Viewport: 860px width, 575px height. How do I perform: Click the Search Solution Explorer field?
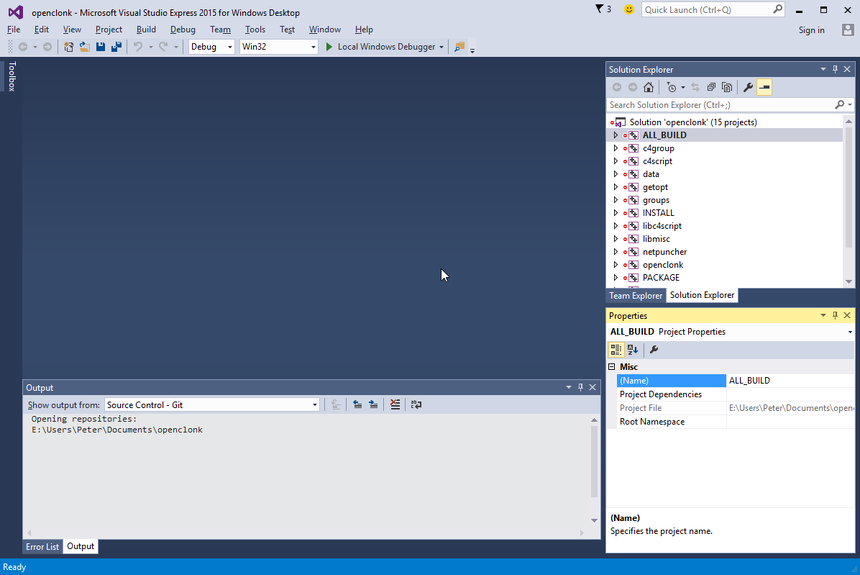[x=720, y=105]
